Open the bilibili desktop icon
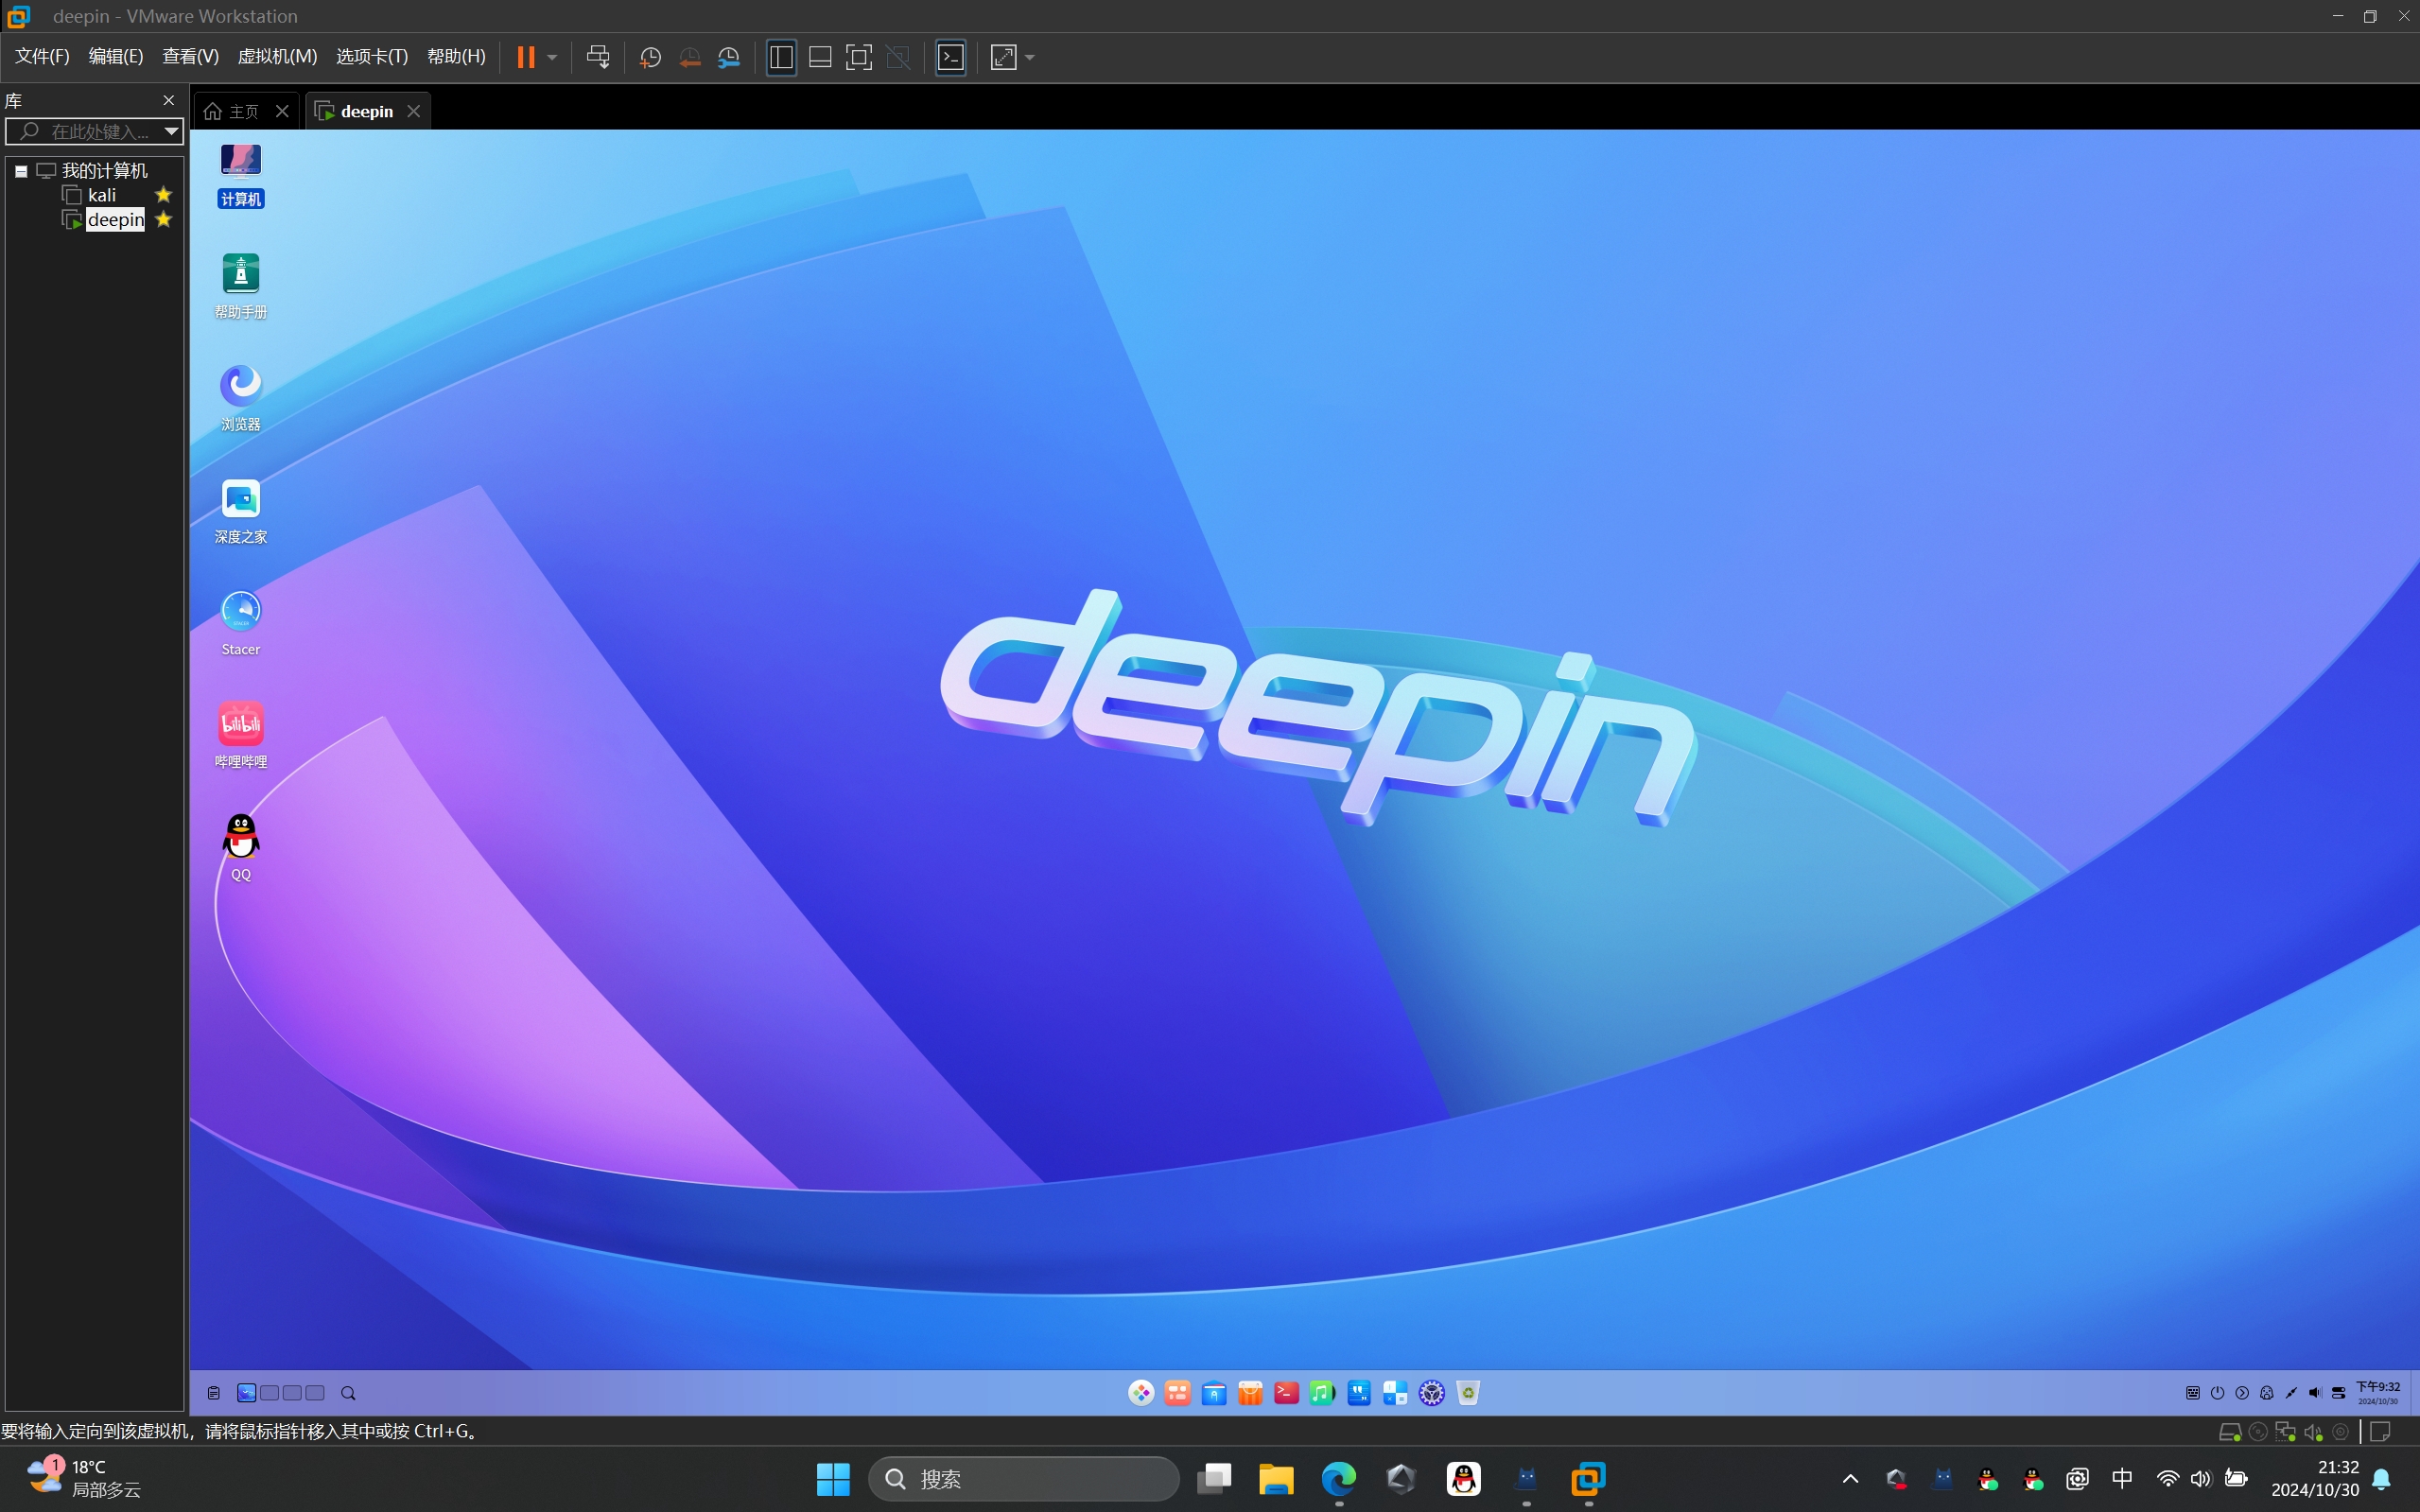Screen dimensions: 2420x1512 pos(241,735)
